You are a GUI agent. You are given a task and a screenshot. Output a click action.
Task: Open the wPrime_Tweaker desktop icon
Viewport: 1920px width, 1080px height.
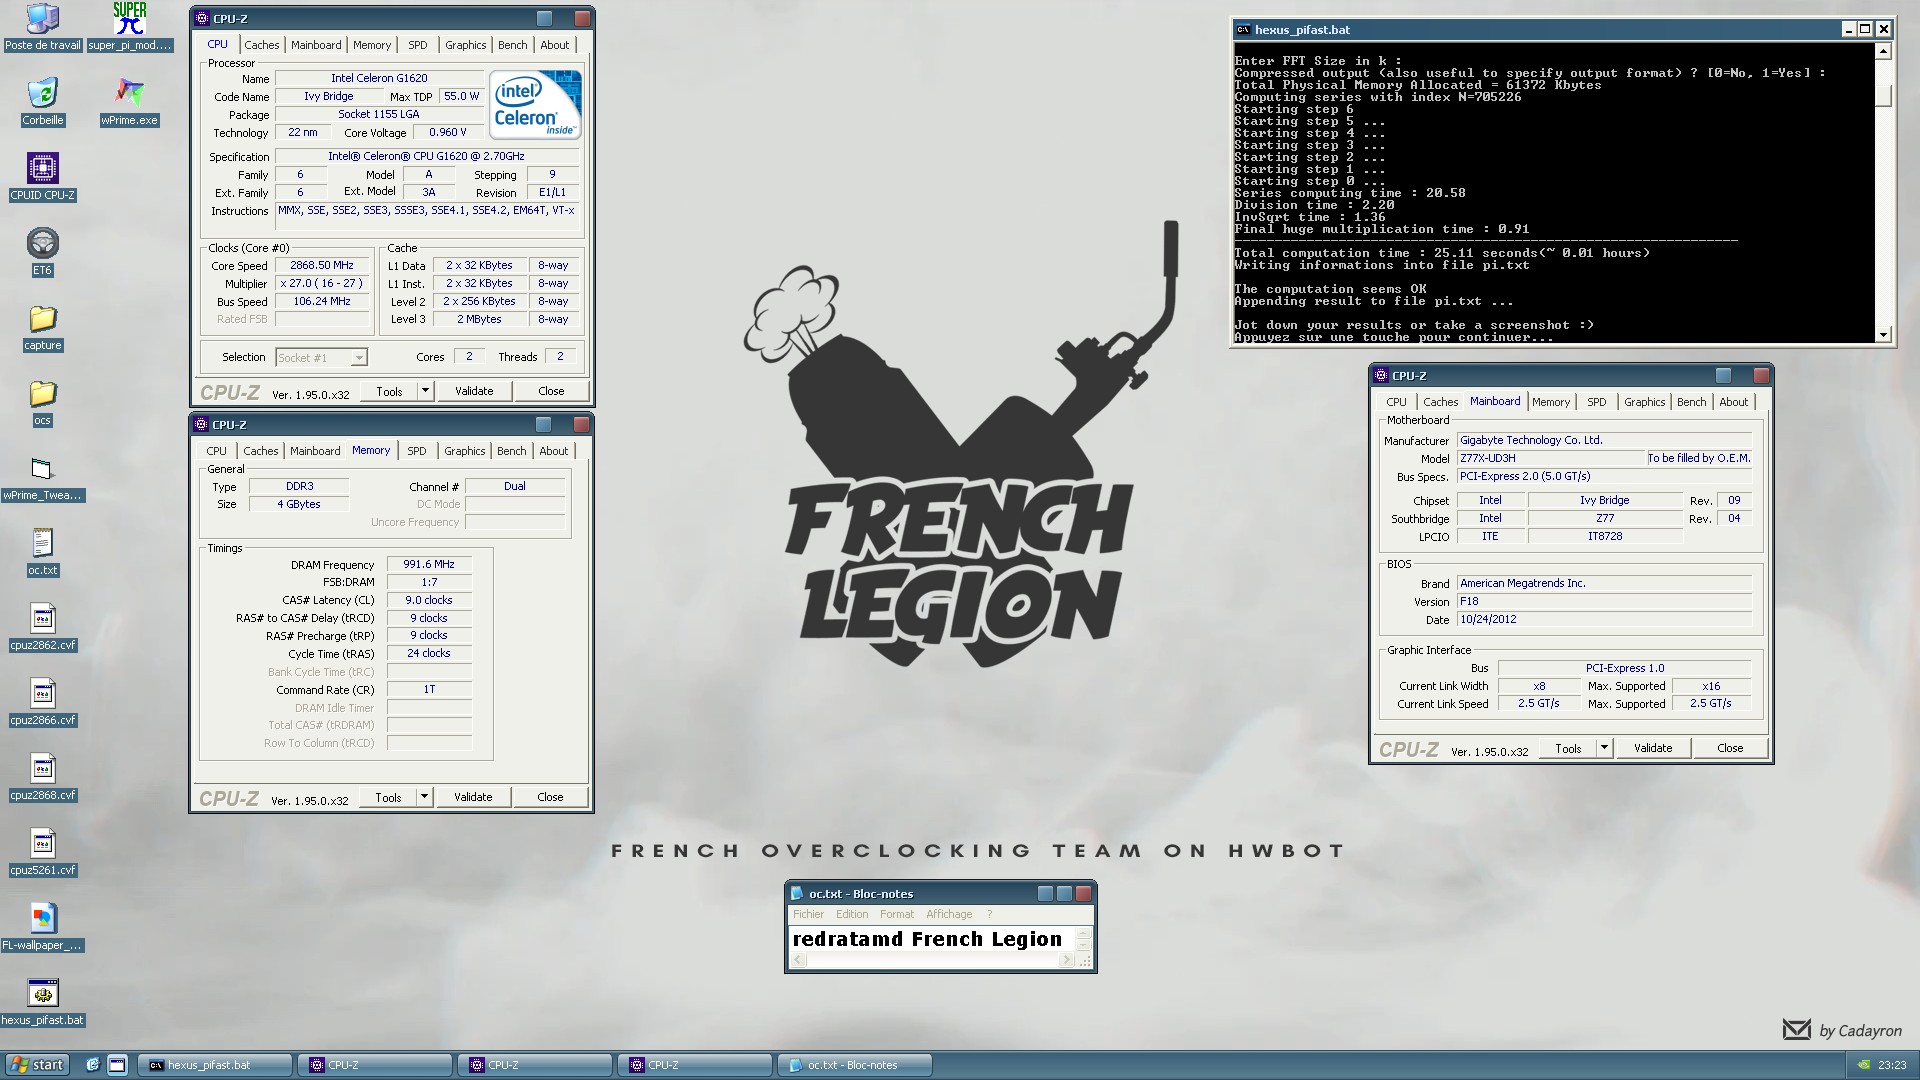click(x=42, y=477)
